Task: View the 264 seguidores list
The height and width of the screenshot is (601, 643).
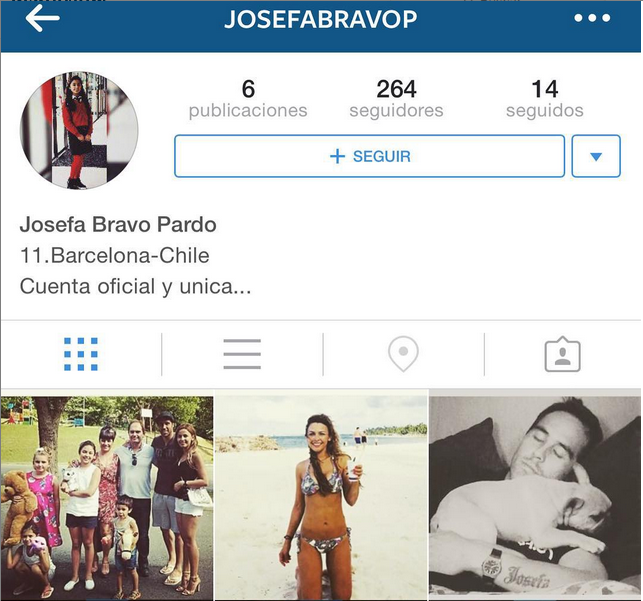Action: 396,99
